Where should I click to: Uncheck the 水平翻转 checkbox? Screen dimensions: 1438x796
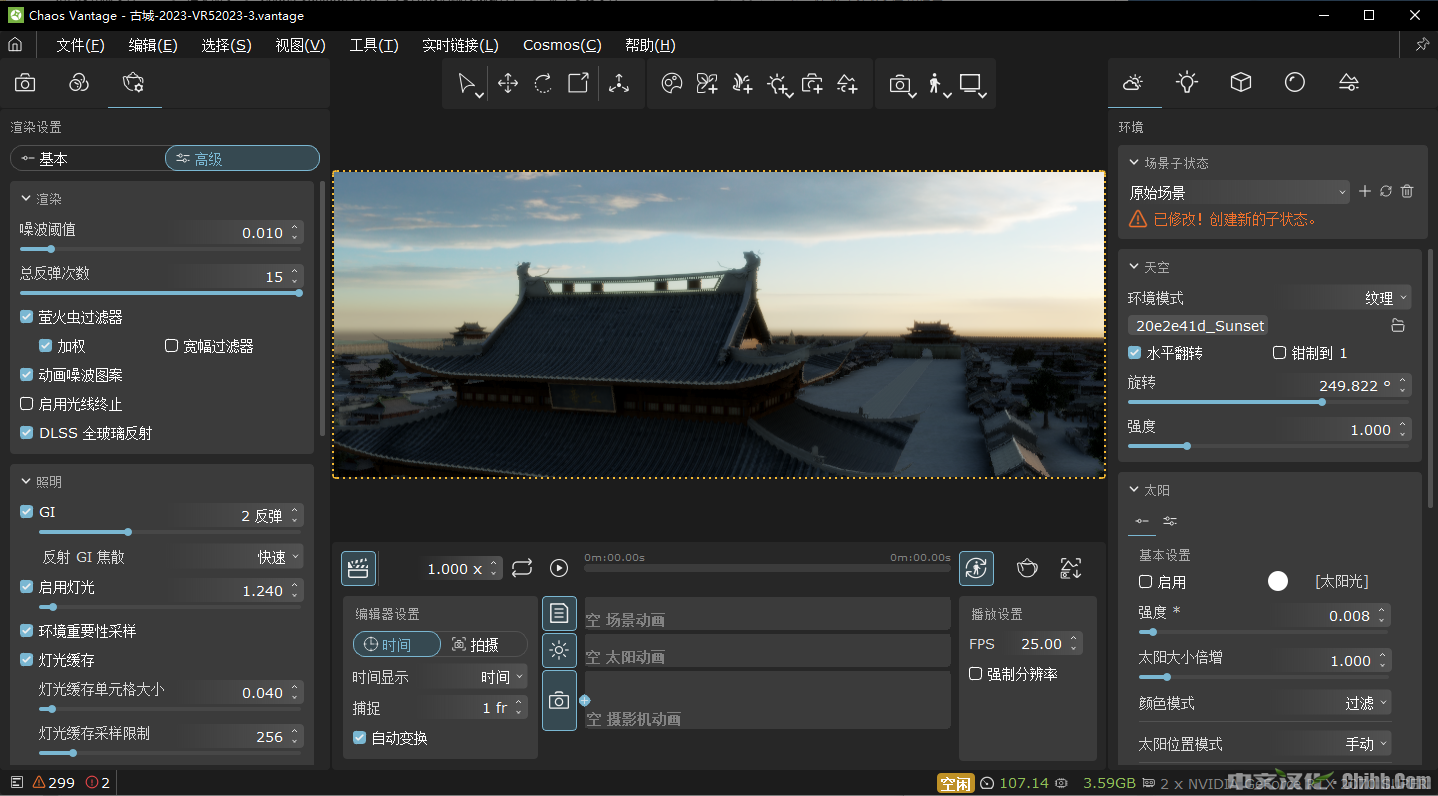1135,353
